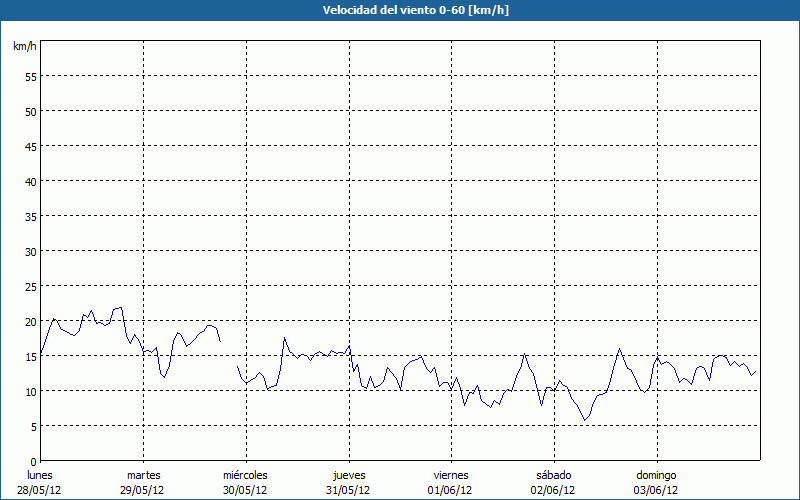Pick the 30 y-axis tick label
The image size is (800, 500).
pyautogui.click(x=30, y=251)
